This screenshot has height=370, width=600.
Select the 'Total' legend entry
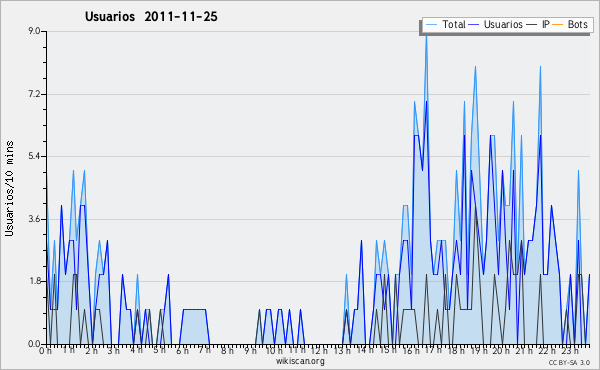(453, 24)
